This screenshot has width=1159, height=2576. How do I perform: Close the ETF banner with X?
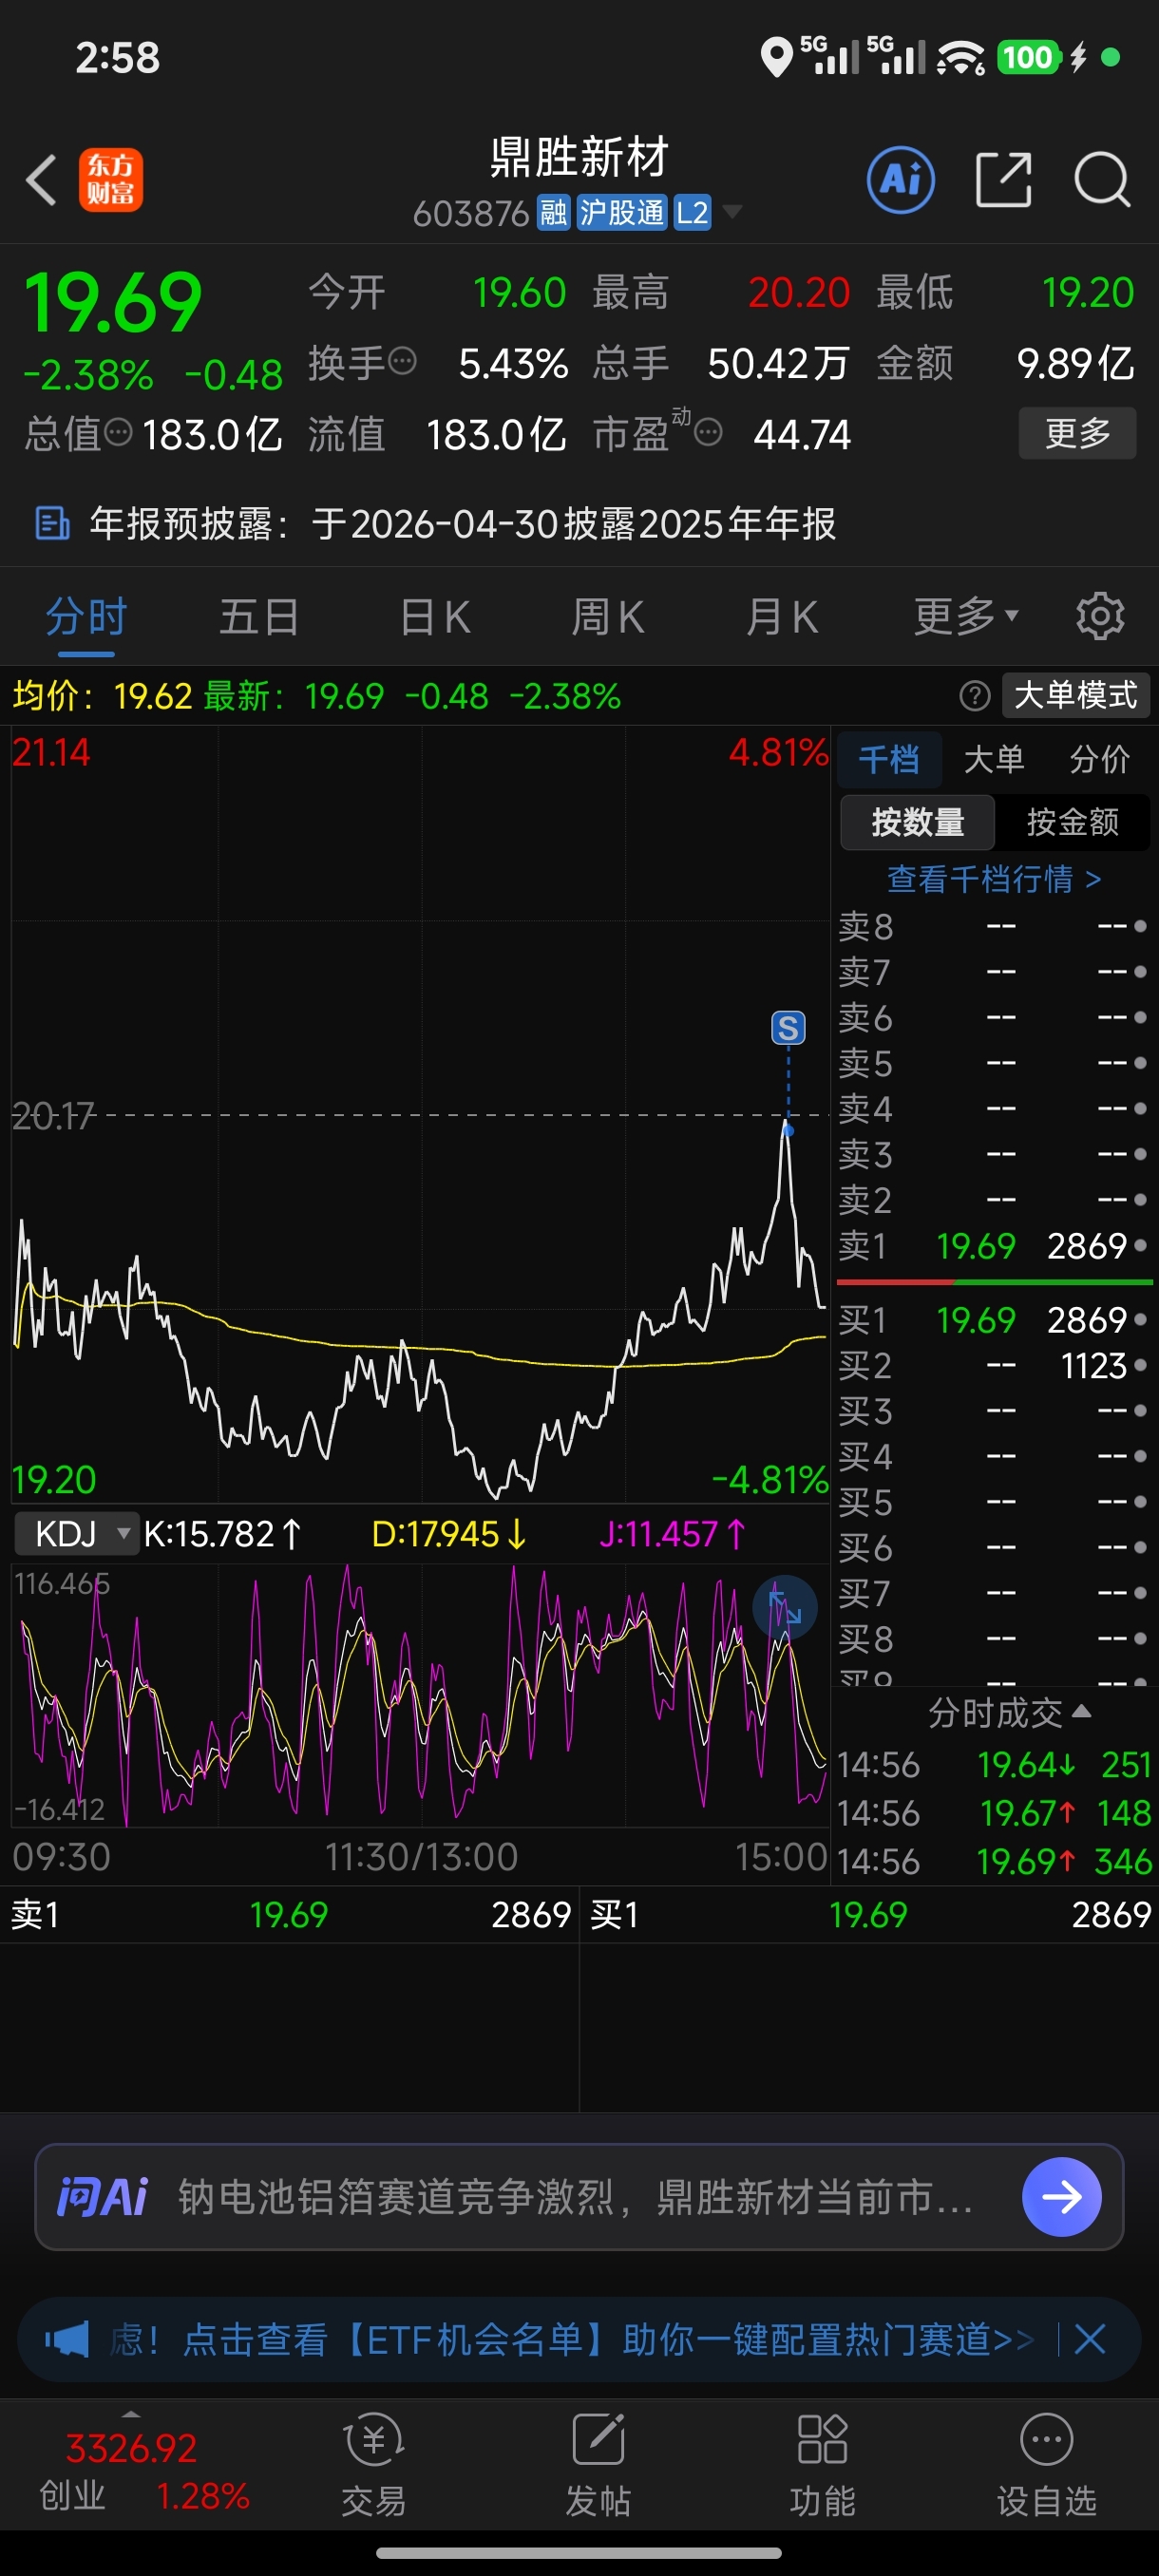pyautogui.click(x=1089, y=2339)
